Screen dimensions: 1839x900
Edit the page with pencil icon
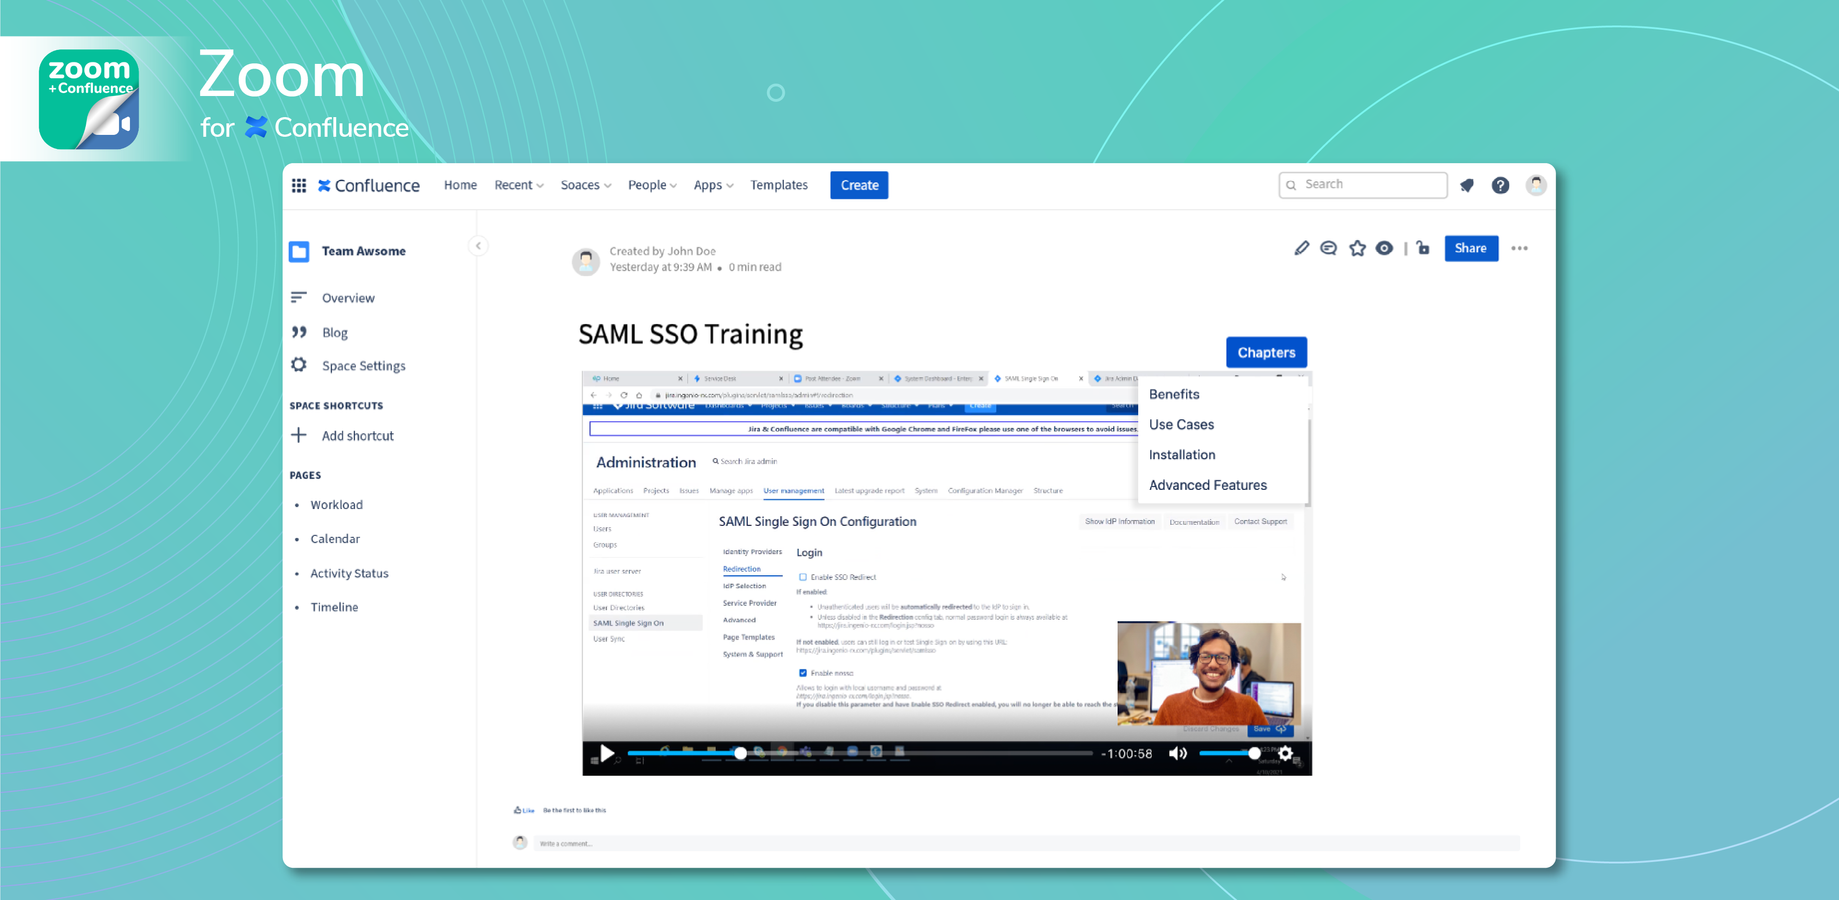(1301, 248)
